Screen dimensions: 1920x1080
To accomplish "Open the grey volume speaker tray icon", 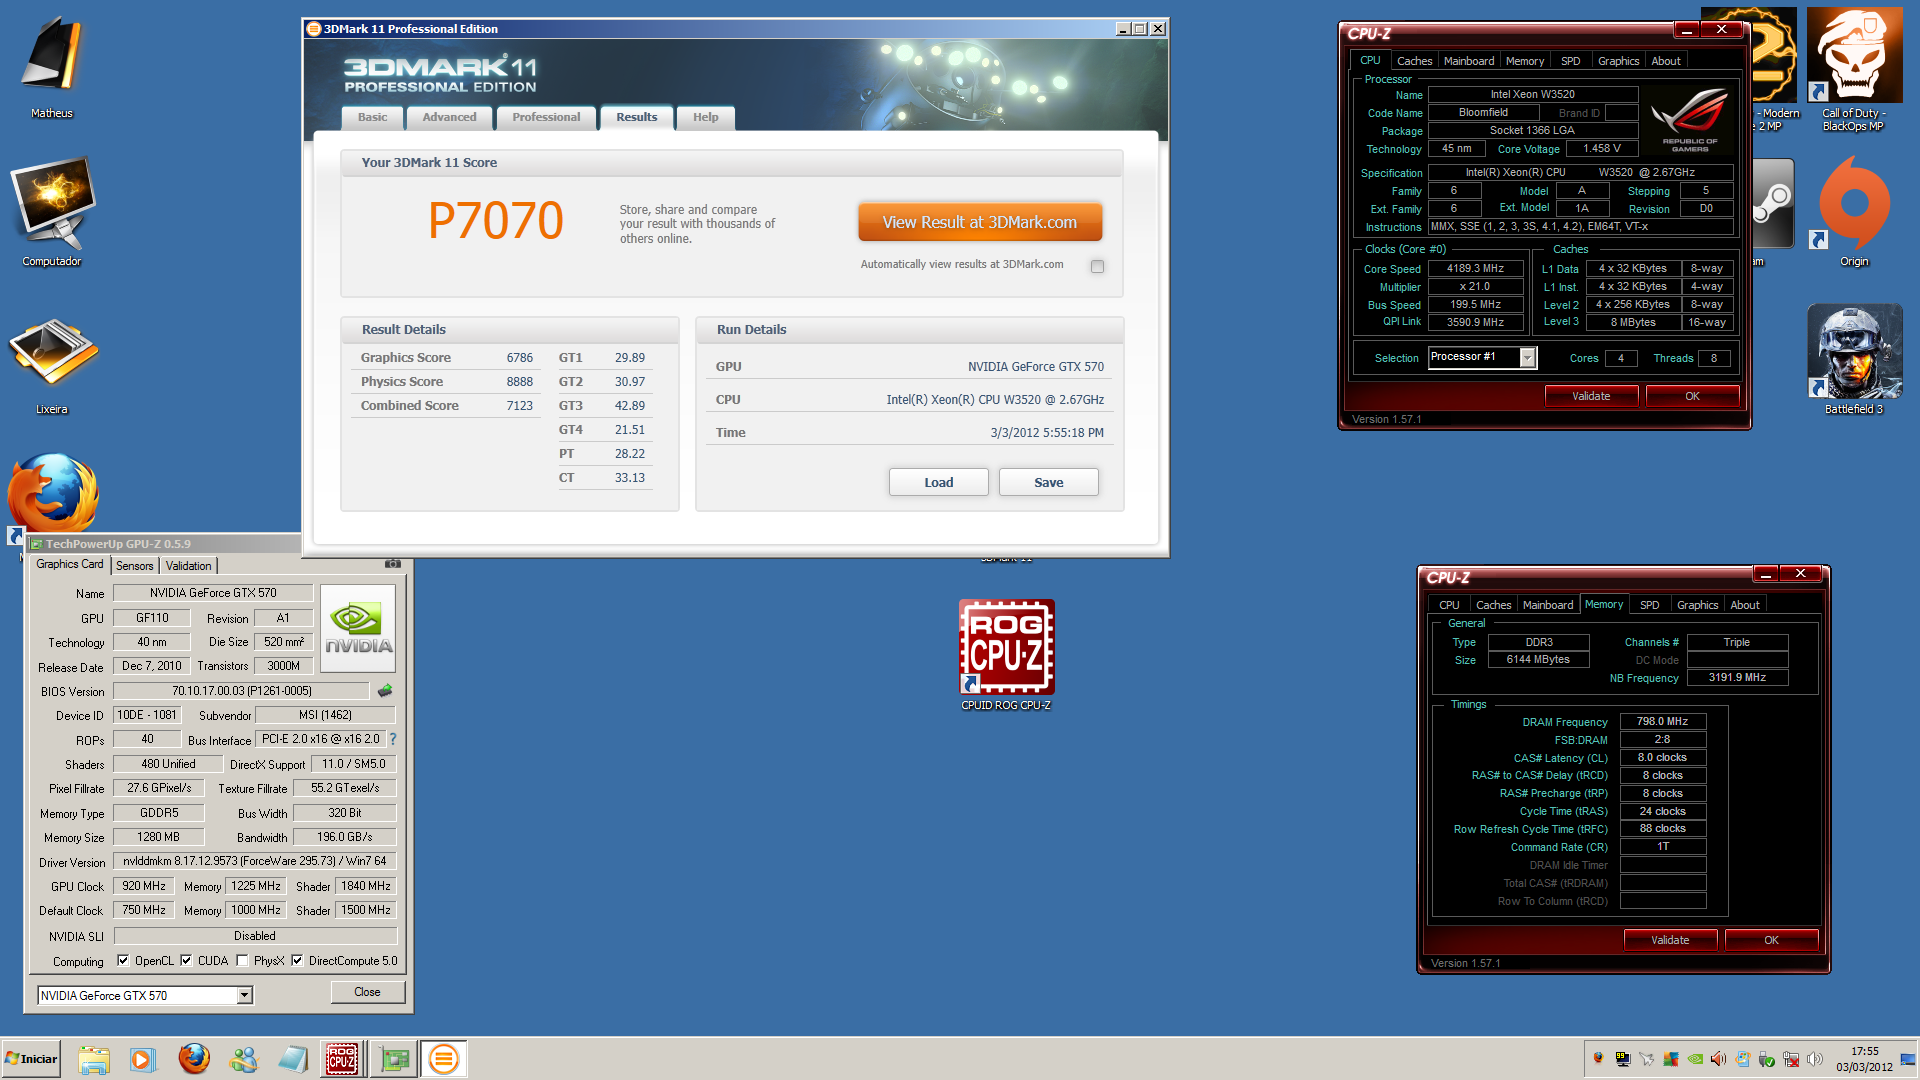I will coord(1816,1059).
